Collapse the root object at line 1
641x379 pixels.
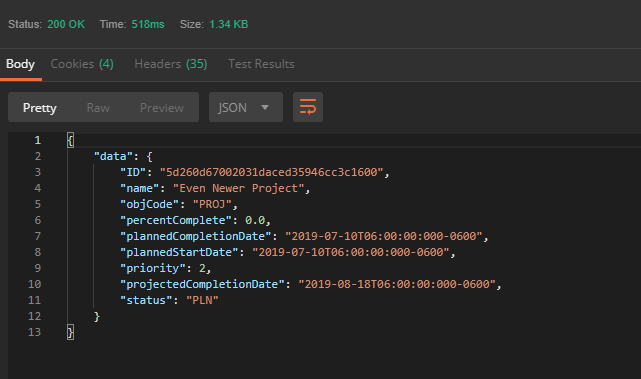pyautogui.click(x=70, y=140)
